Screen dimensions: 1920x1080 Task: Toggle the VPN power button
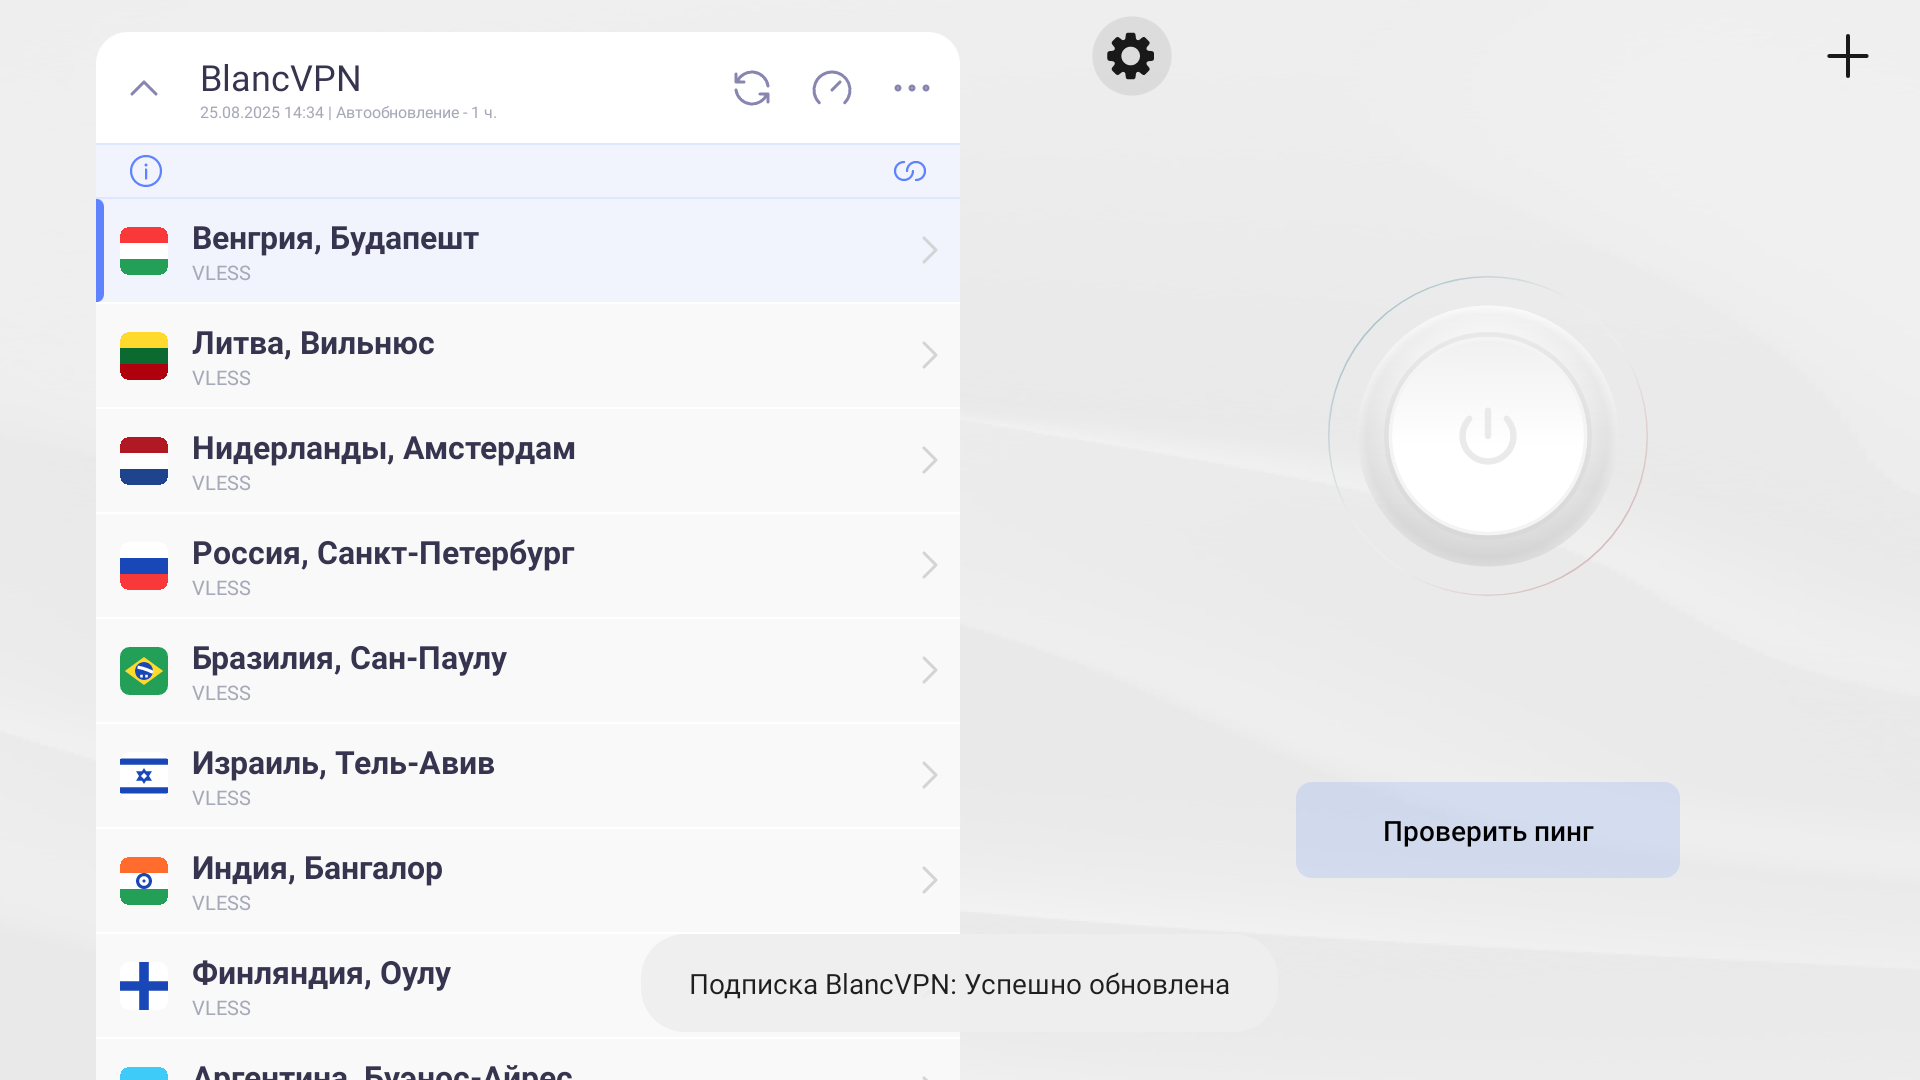click(1487, 436)
